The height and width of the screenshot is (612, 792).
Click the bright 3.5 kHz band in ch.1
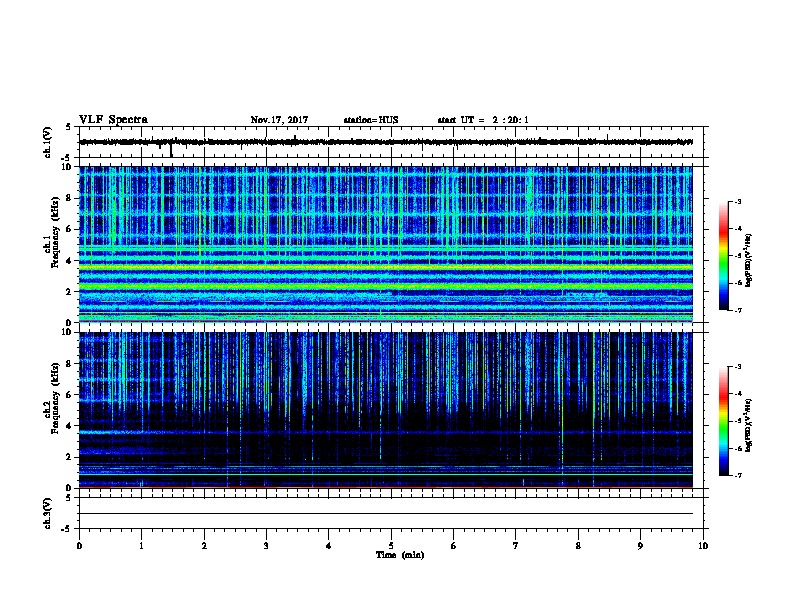[x=386, y=267]
